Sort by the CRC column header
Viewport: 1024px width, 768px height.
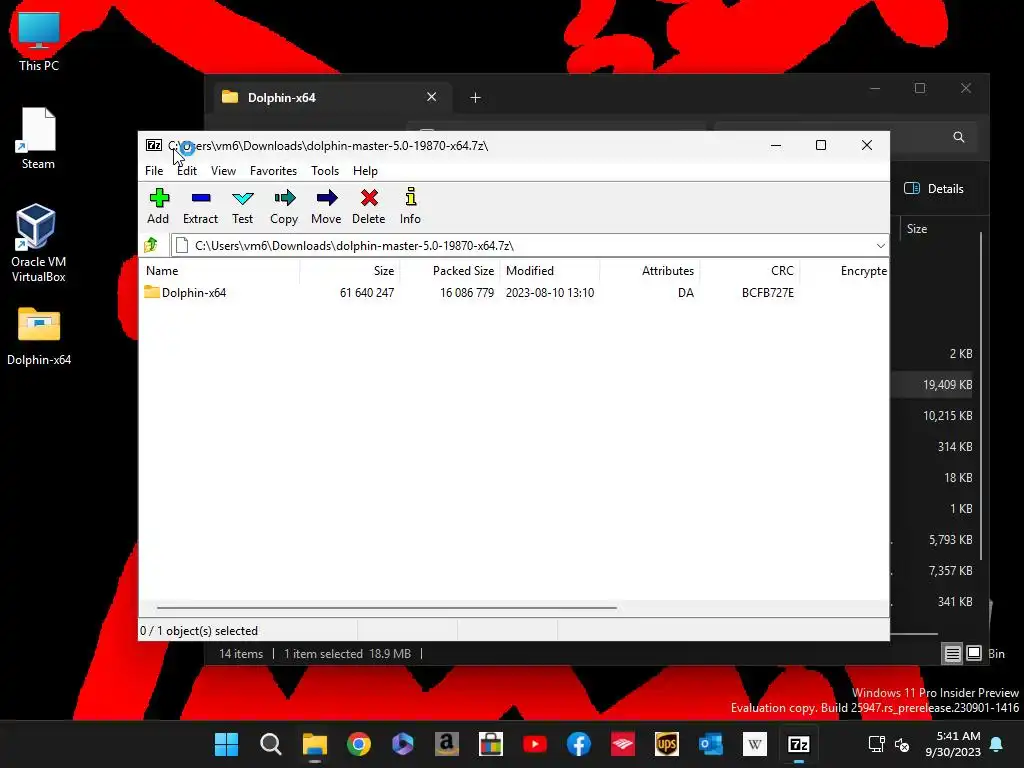coord(750,270)
